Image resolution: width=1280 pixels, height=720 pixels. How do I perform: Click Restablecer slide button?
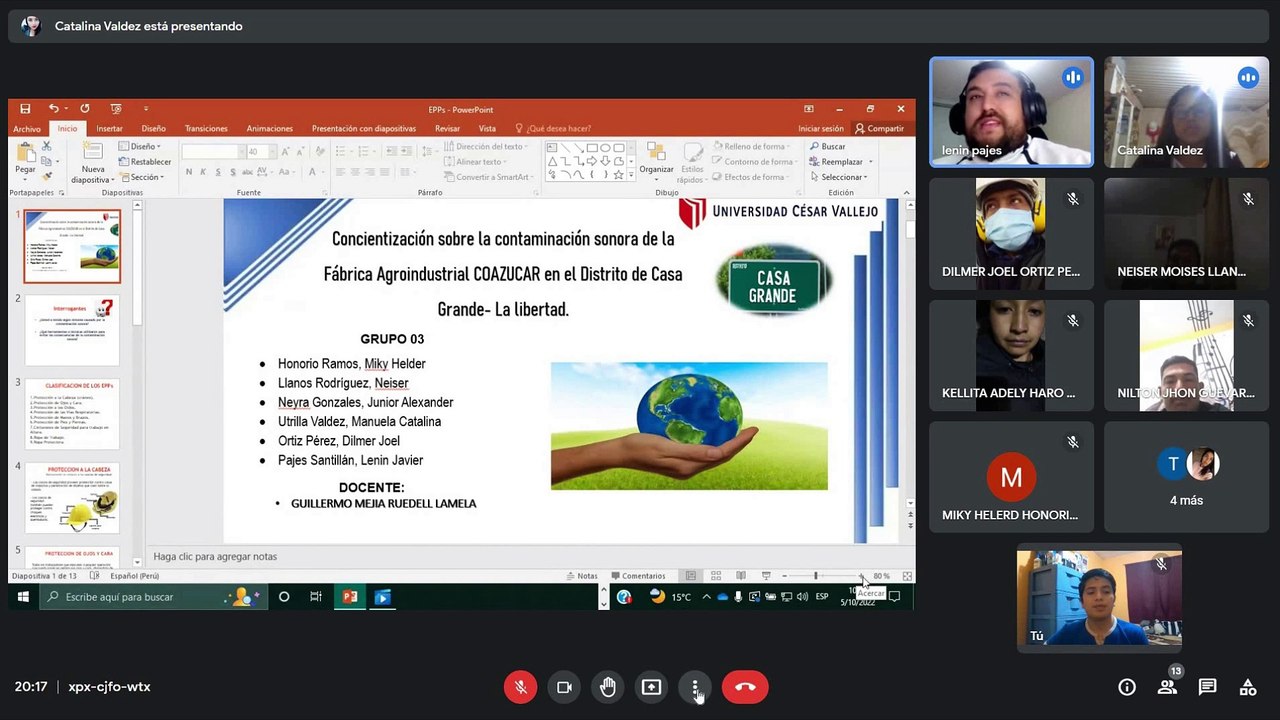tap(145, 162)
